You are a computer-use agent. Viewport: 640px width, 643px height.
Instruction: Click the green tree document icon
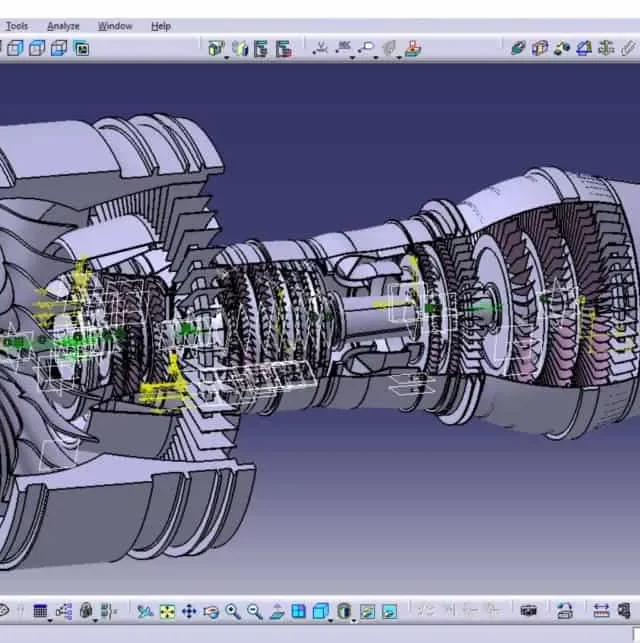[x=261, y=48]
